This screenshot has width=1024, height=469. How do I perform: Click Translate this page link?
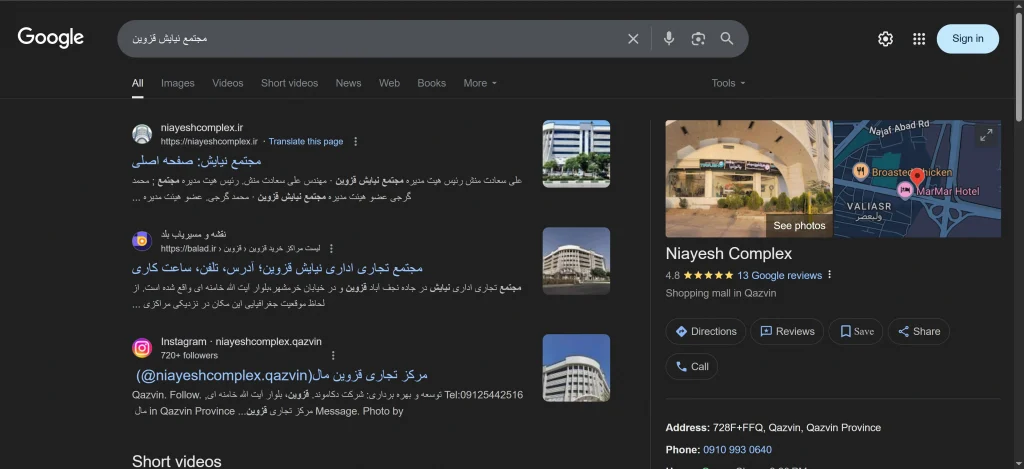click(306, 142)
